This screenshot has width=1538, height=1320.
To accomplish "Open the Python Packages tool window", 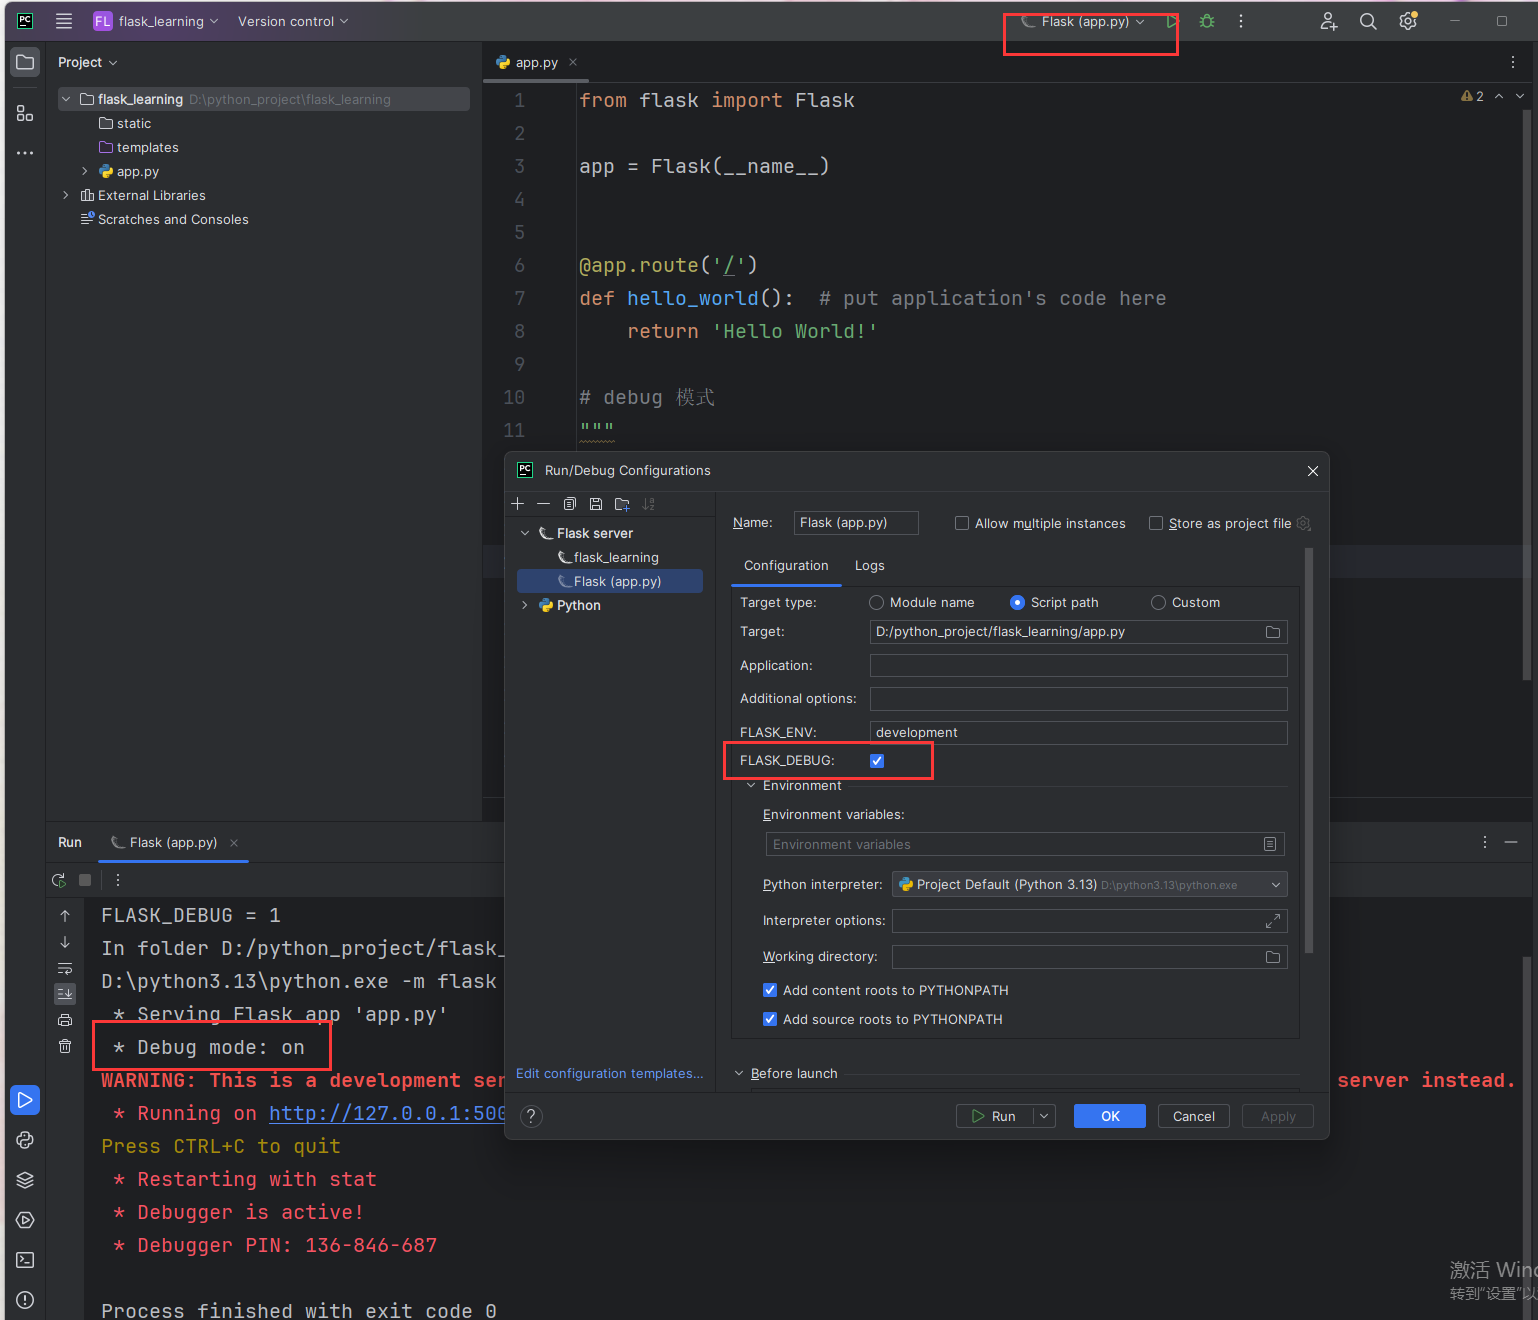I will coord(25,1180).
